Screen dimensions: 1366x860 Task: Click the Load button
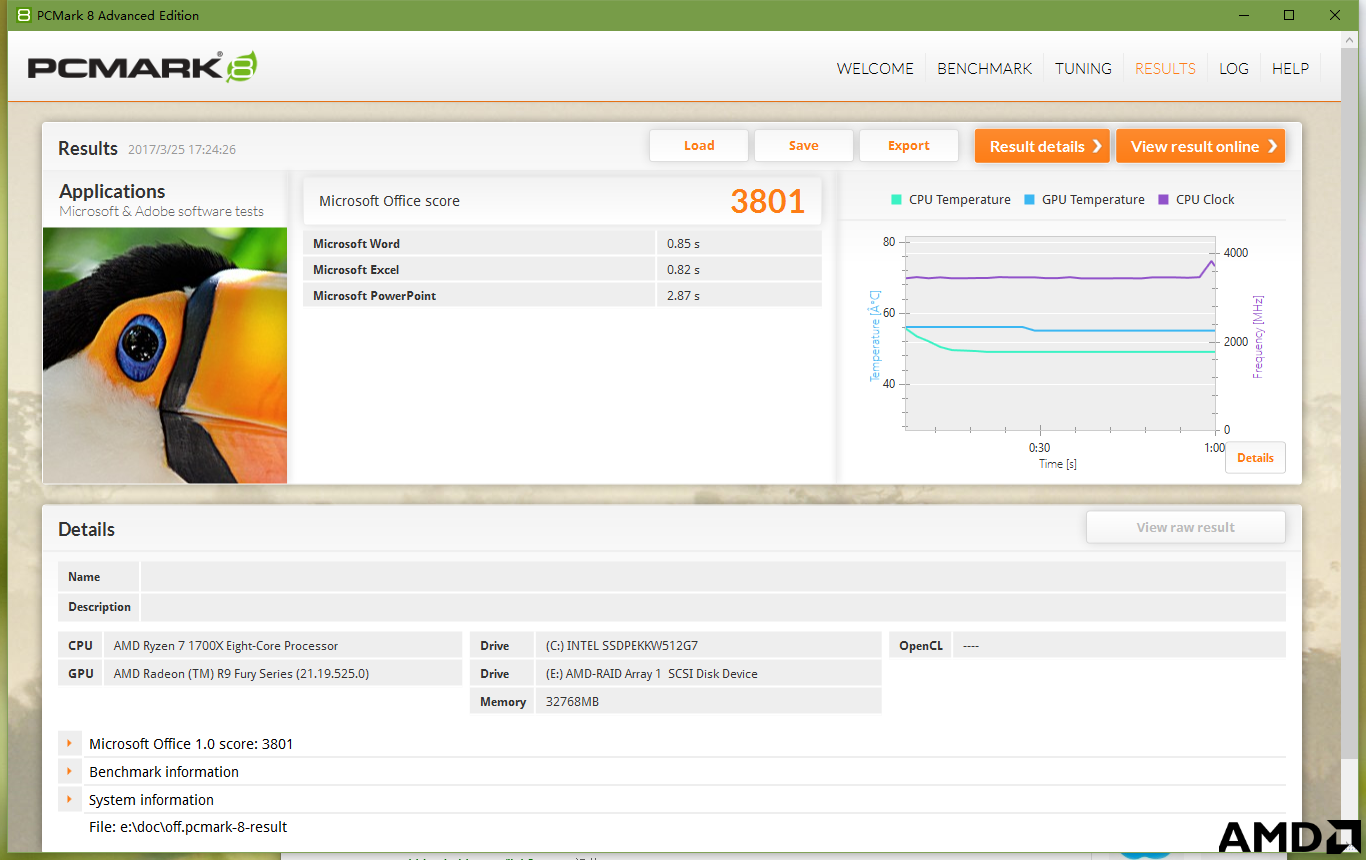pyautogui.click(x=699, y=146)
